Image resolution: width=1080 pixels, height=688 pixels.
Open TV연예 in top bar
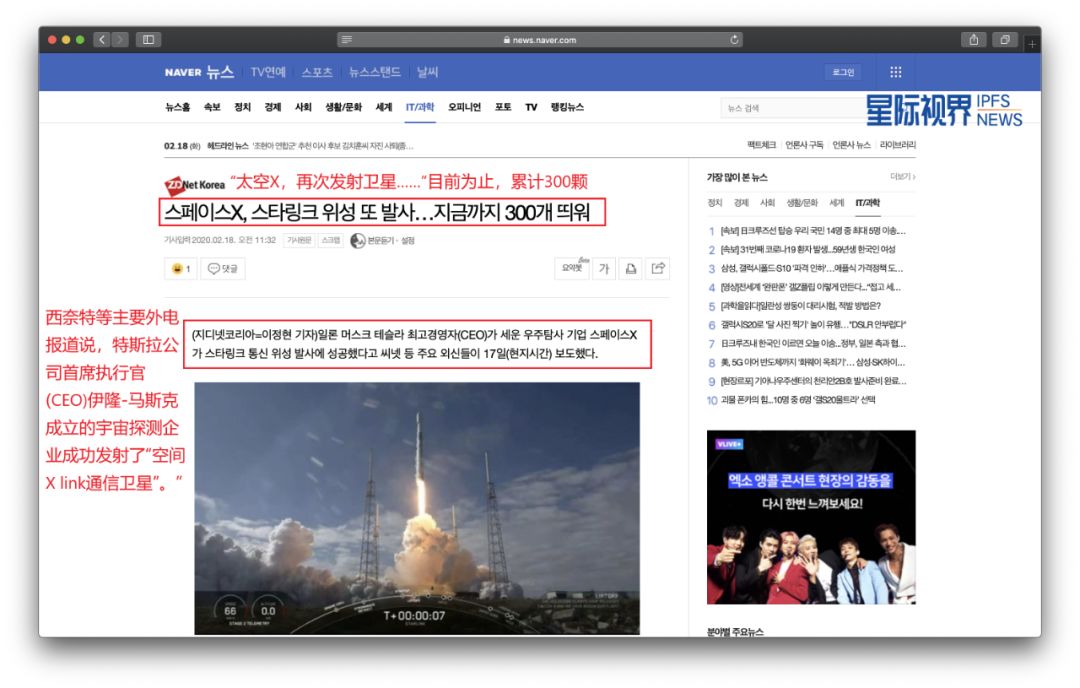point(268,72)
